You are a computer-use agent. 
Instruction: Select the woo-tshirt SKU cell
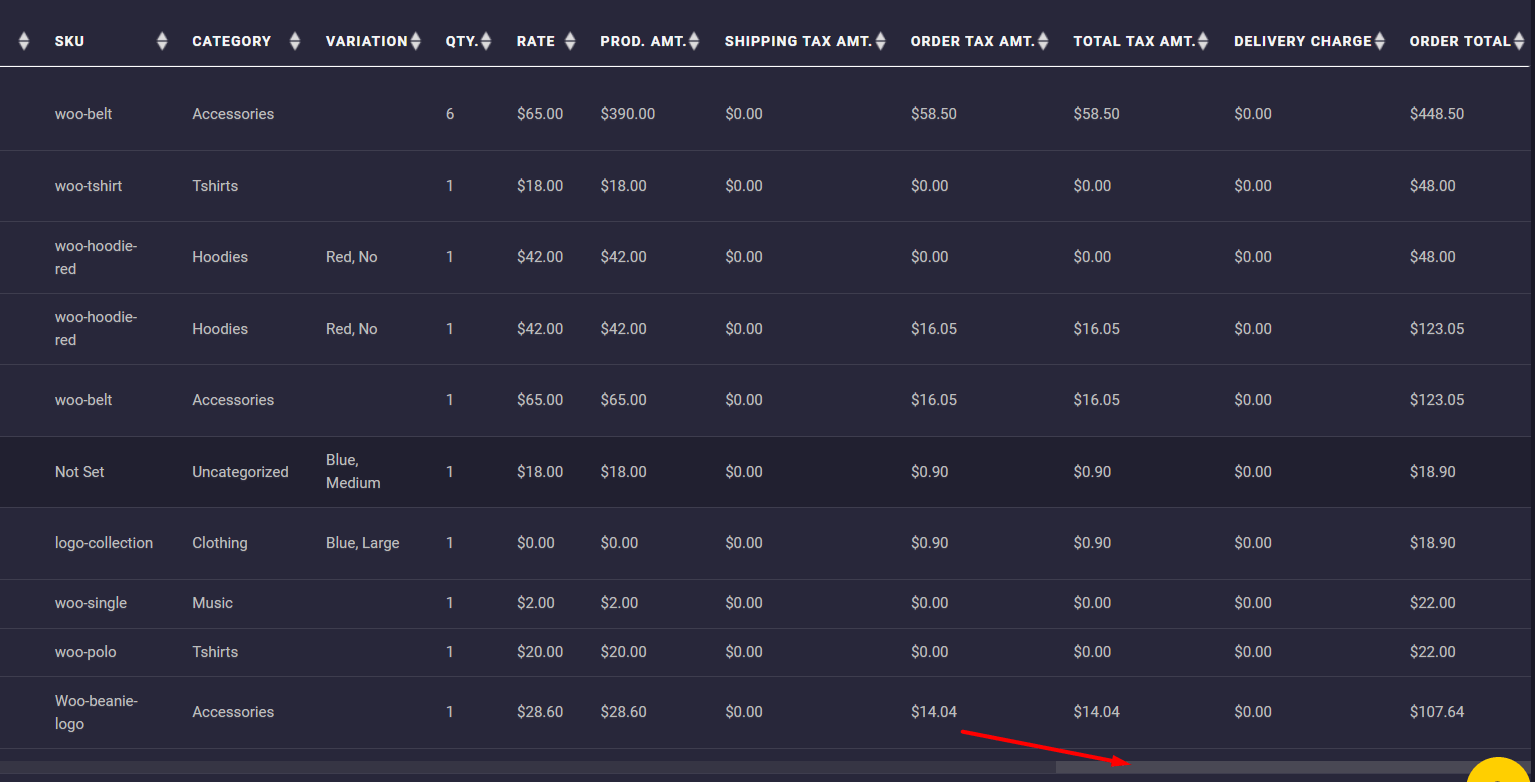click(x=88, y=186)
